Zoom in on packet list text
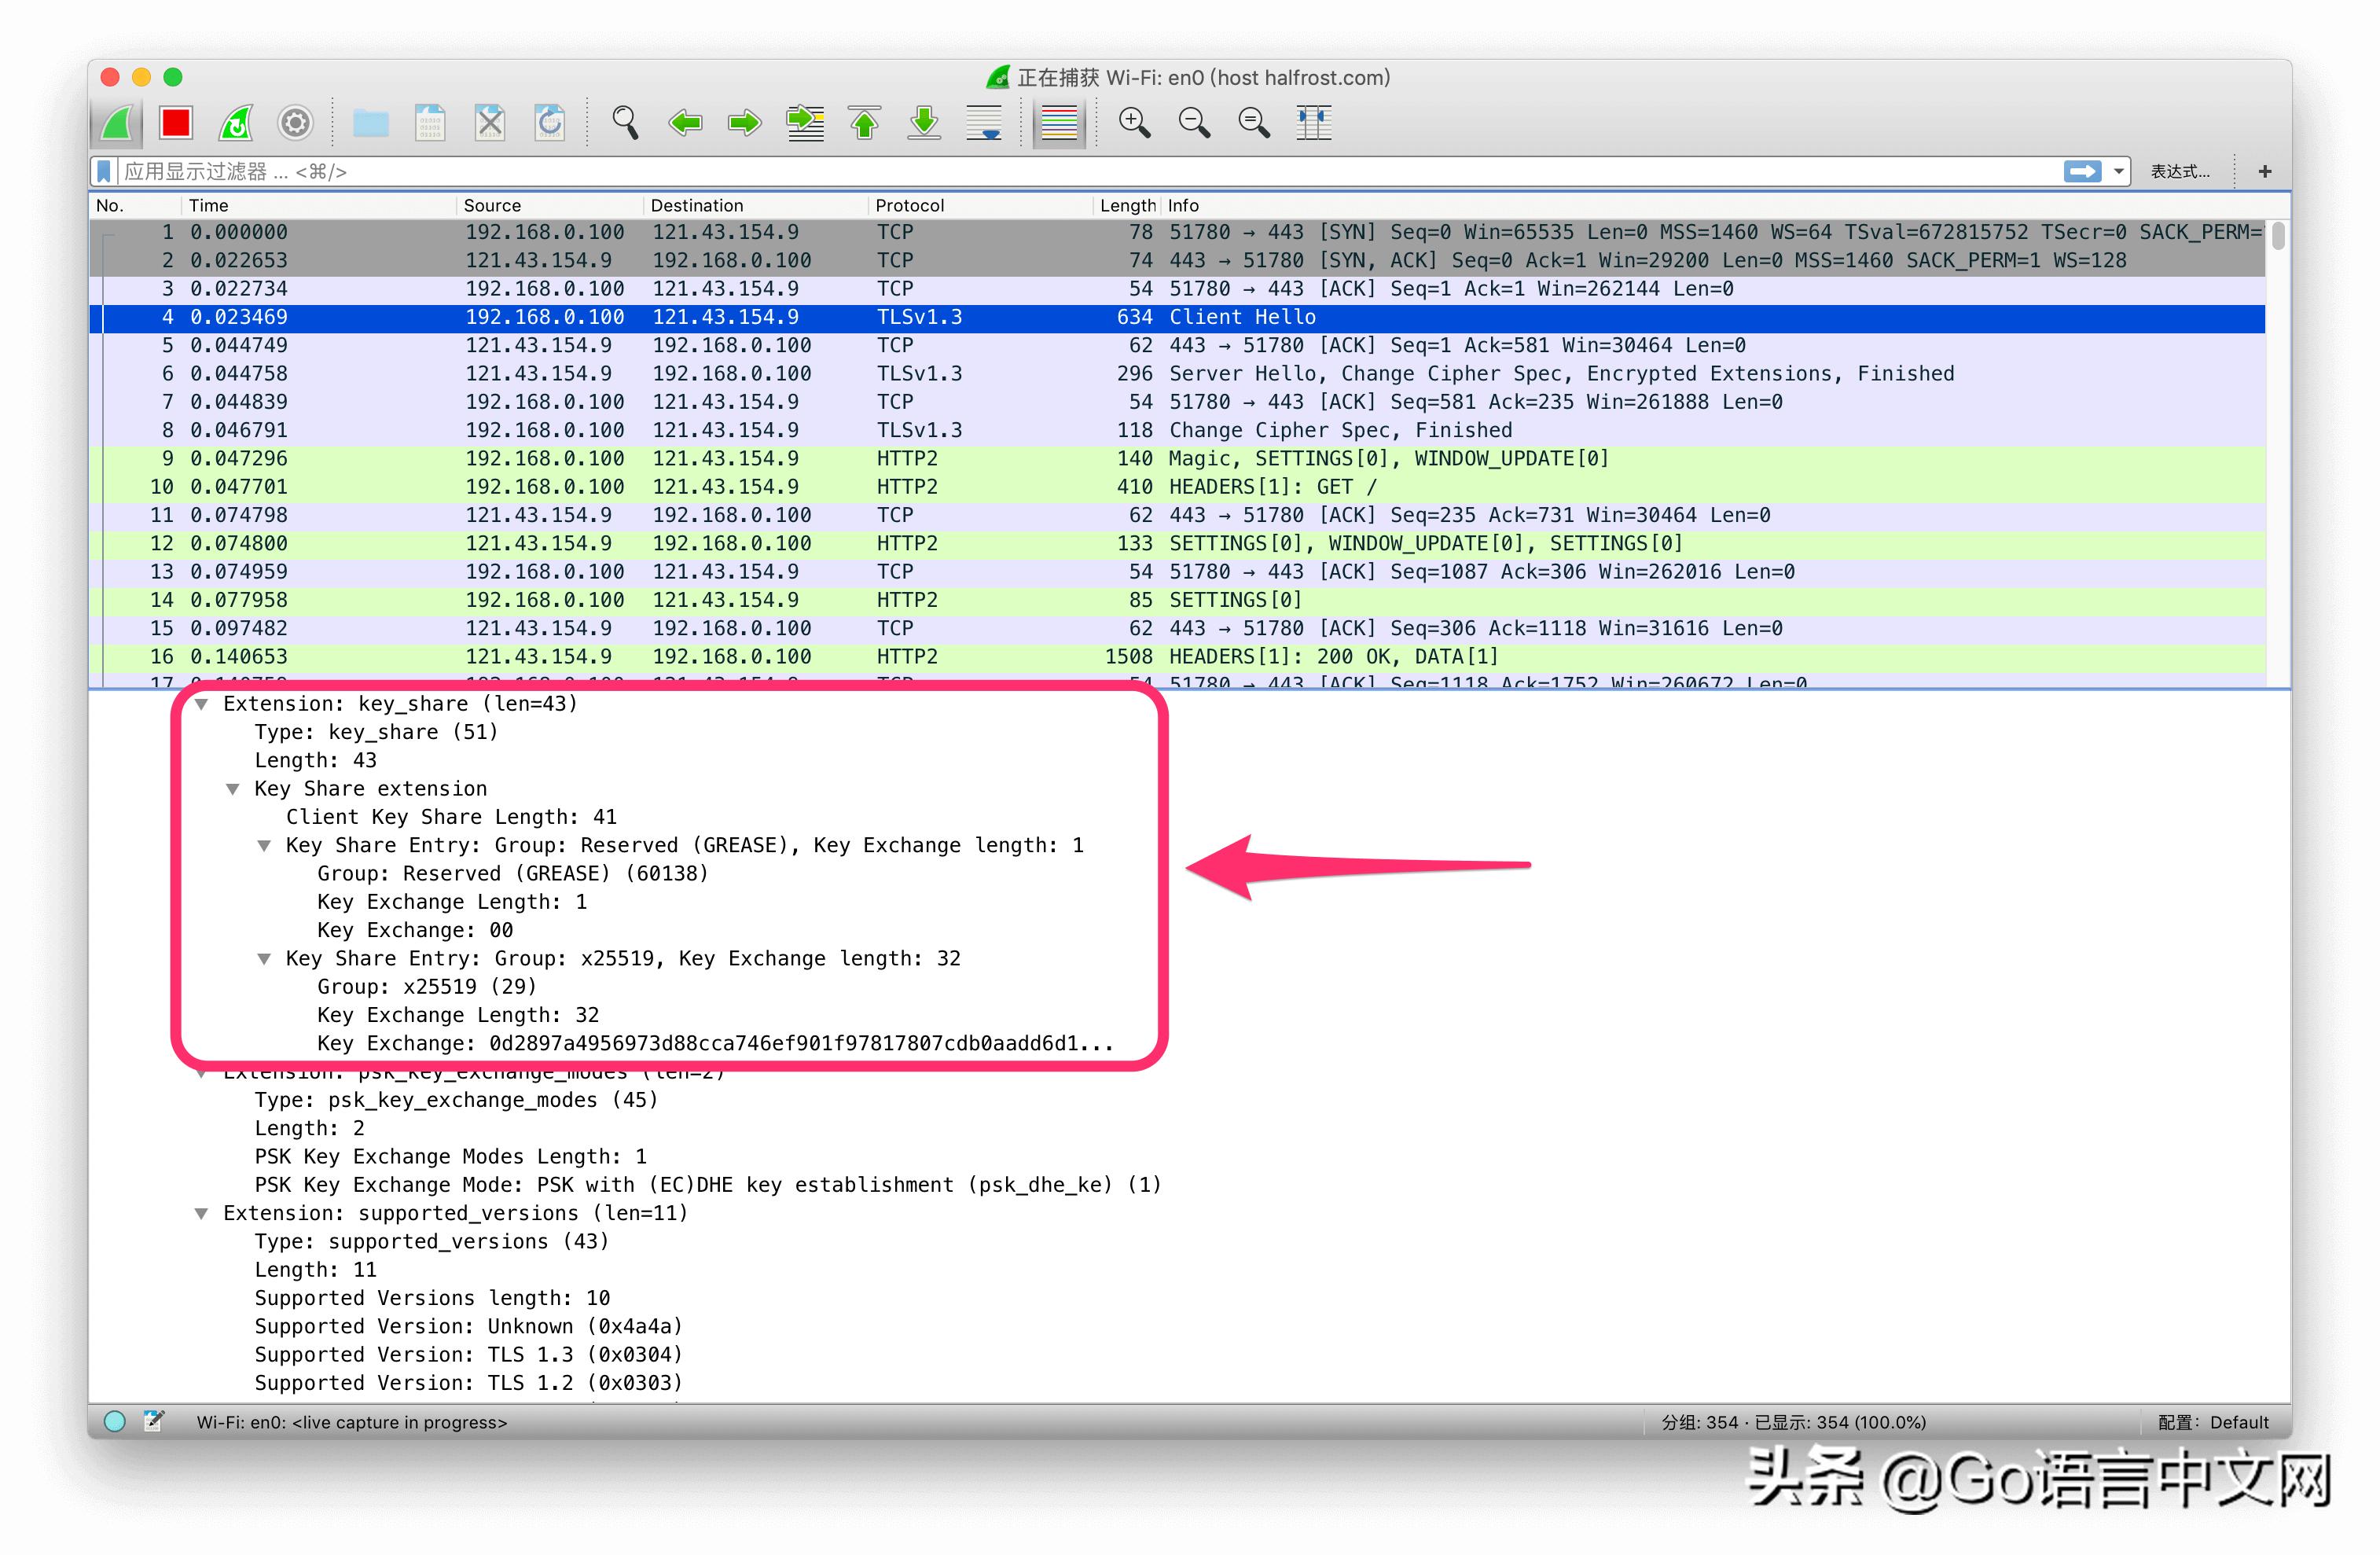Image resolution: width=2380 pixels, height=1555 pixels. pyautogui.click(x=1134, y=123)
